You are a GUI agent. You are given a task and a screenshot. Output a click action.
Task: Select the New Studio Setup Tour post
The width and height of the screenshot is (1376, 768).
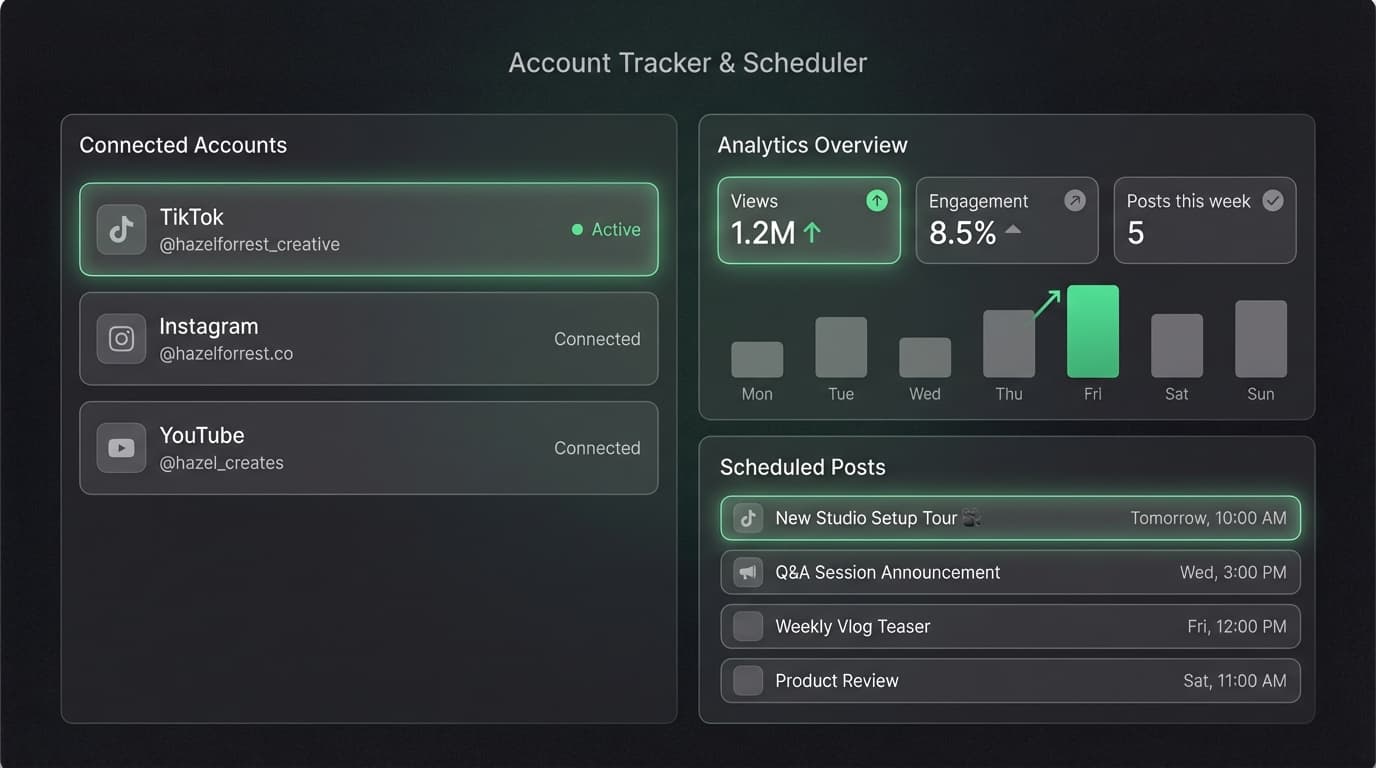point(1010,518)
